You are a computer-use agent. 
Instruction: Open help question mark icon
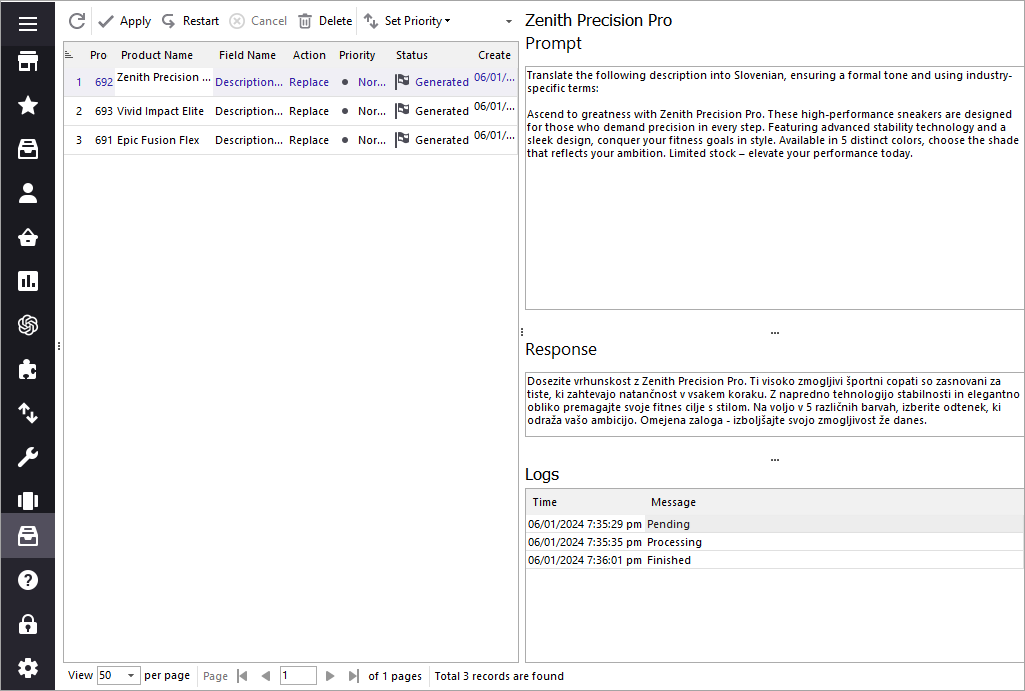[x=27, y=580]
